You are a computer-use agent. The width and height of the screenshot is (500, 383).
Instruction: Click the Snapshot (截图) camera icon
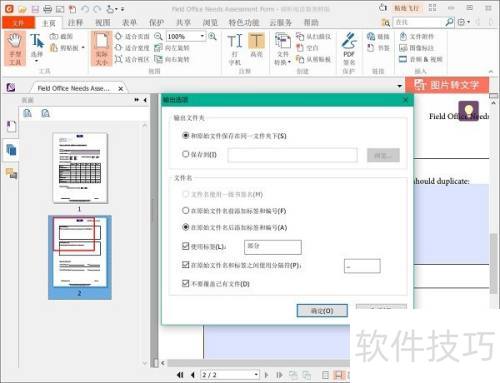tap(54, 36)
